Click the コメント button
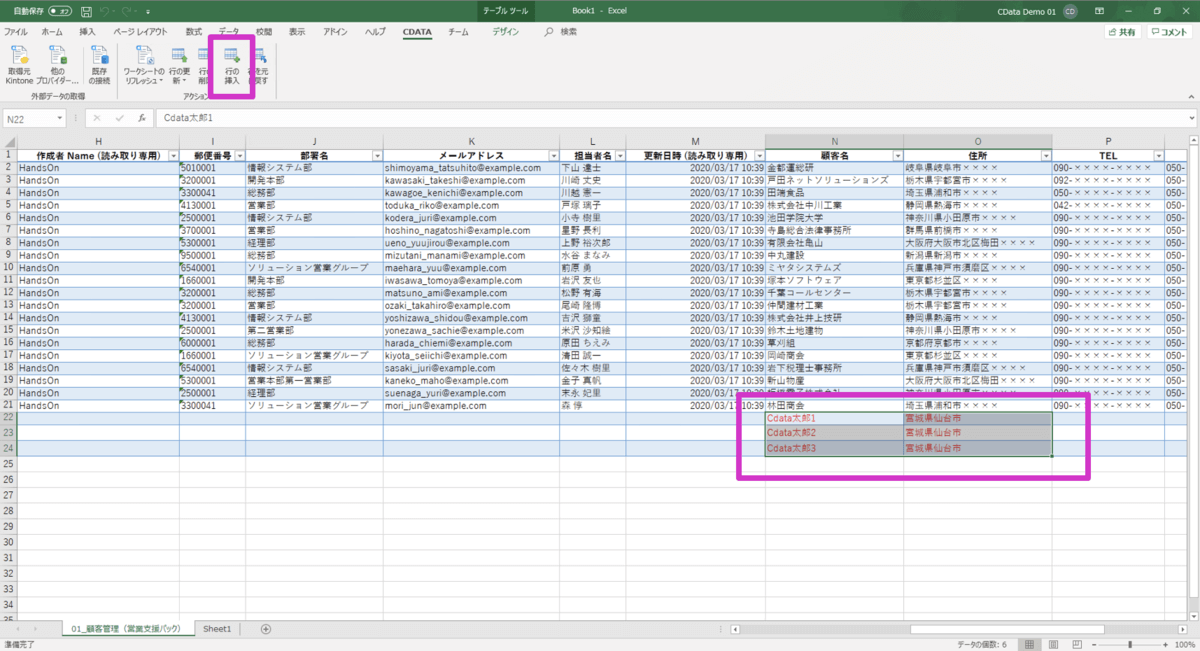The image size is (1200, 651). [x=1168, y=32]
